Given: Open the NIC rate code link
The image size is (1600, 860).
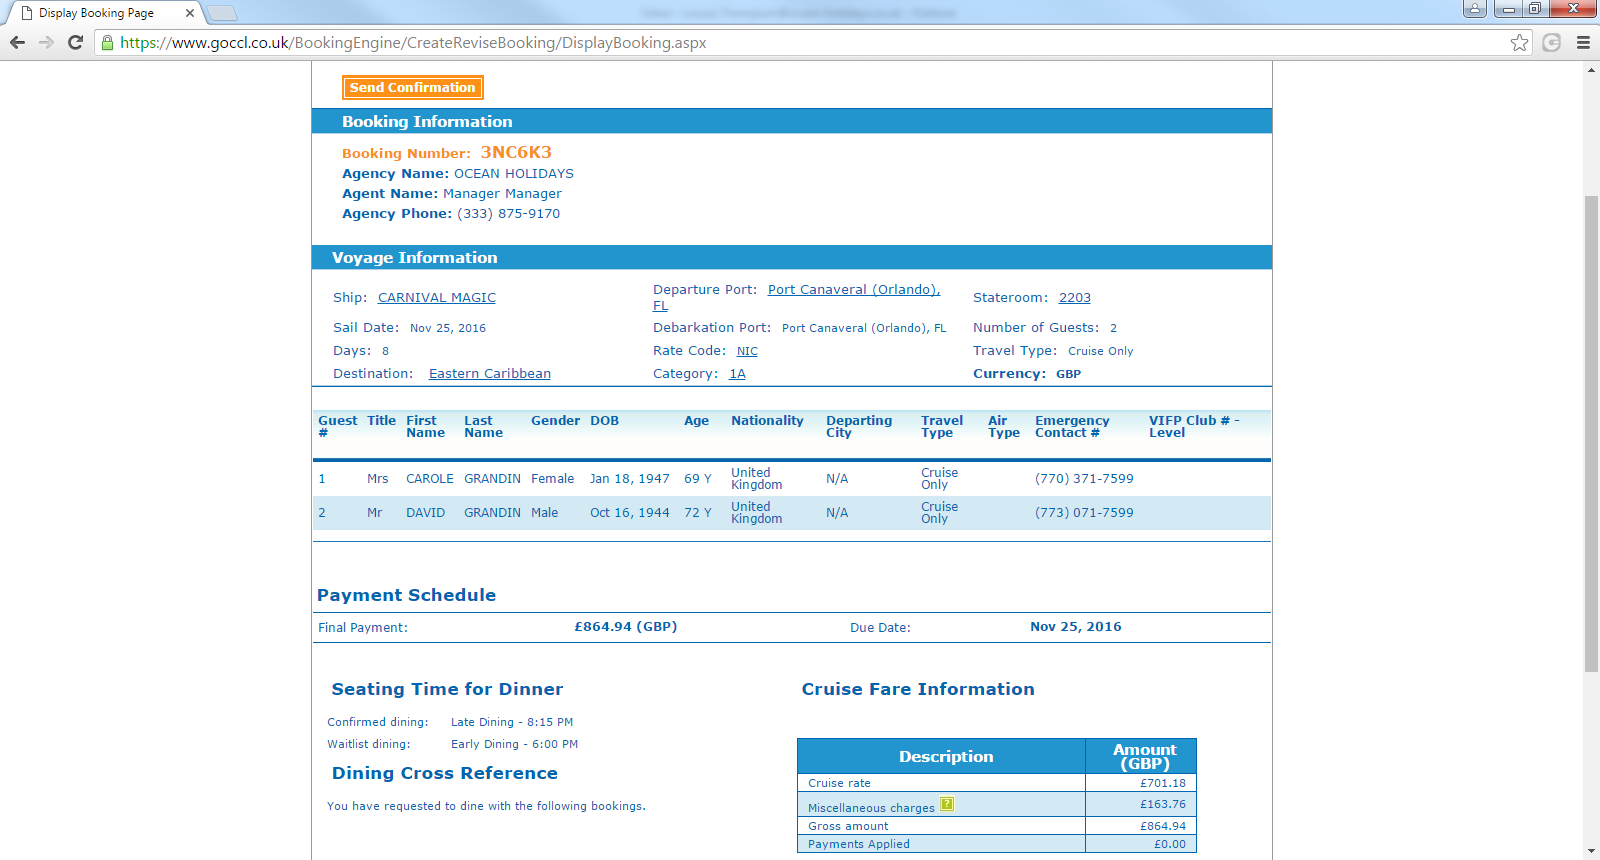Looking at the screenshot, I should tap(747, 351).
